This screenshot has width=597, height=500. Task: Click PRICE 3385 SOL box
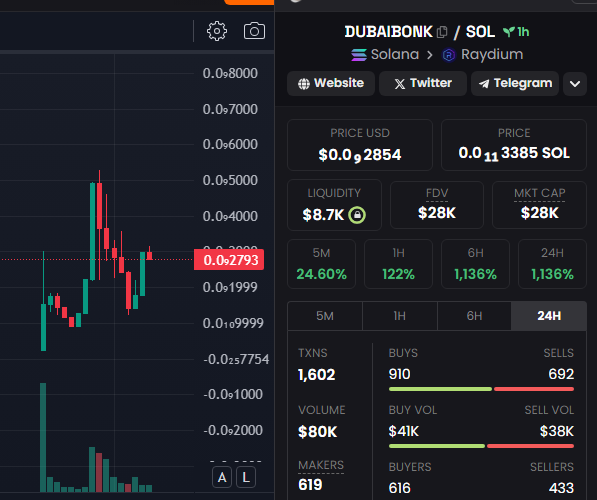[514, 145]
